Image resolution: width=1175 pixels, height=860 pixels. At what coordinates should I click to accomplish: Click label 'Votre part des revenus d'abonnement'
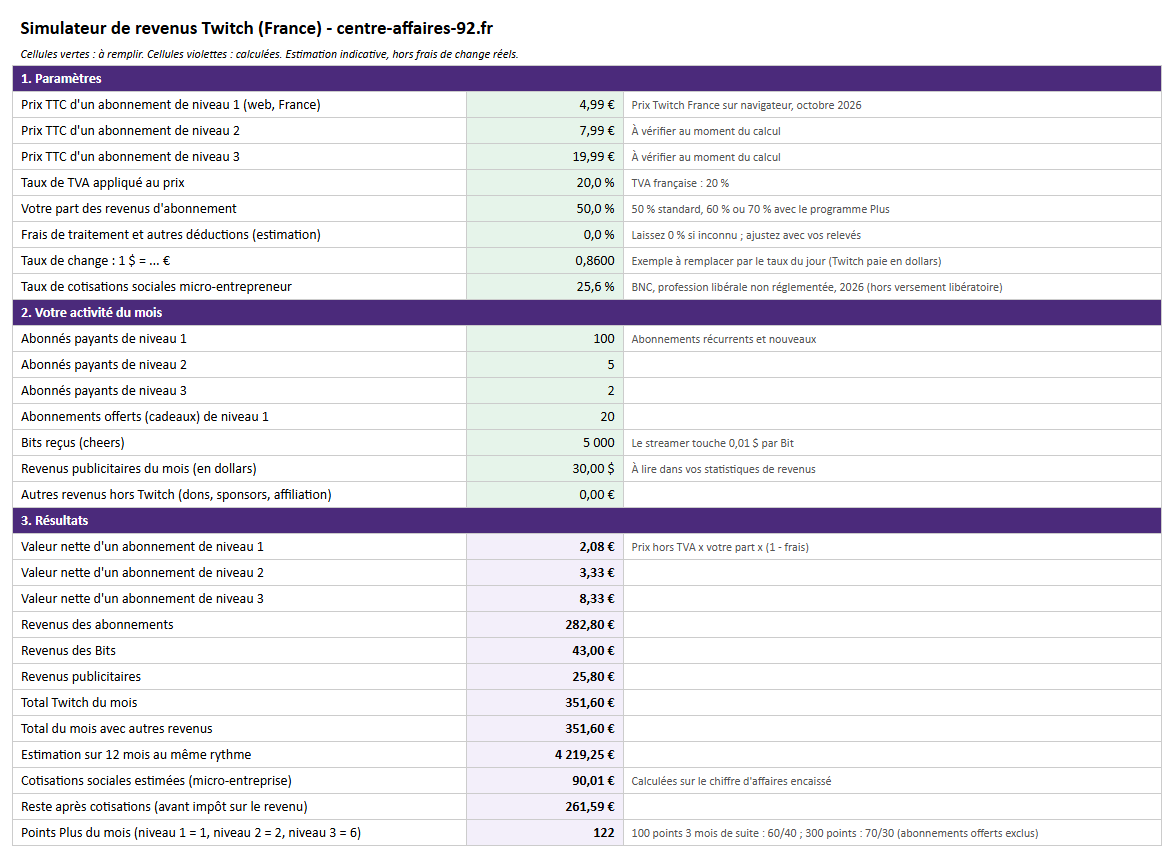[129, 208]
